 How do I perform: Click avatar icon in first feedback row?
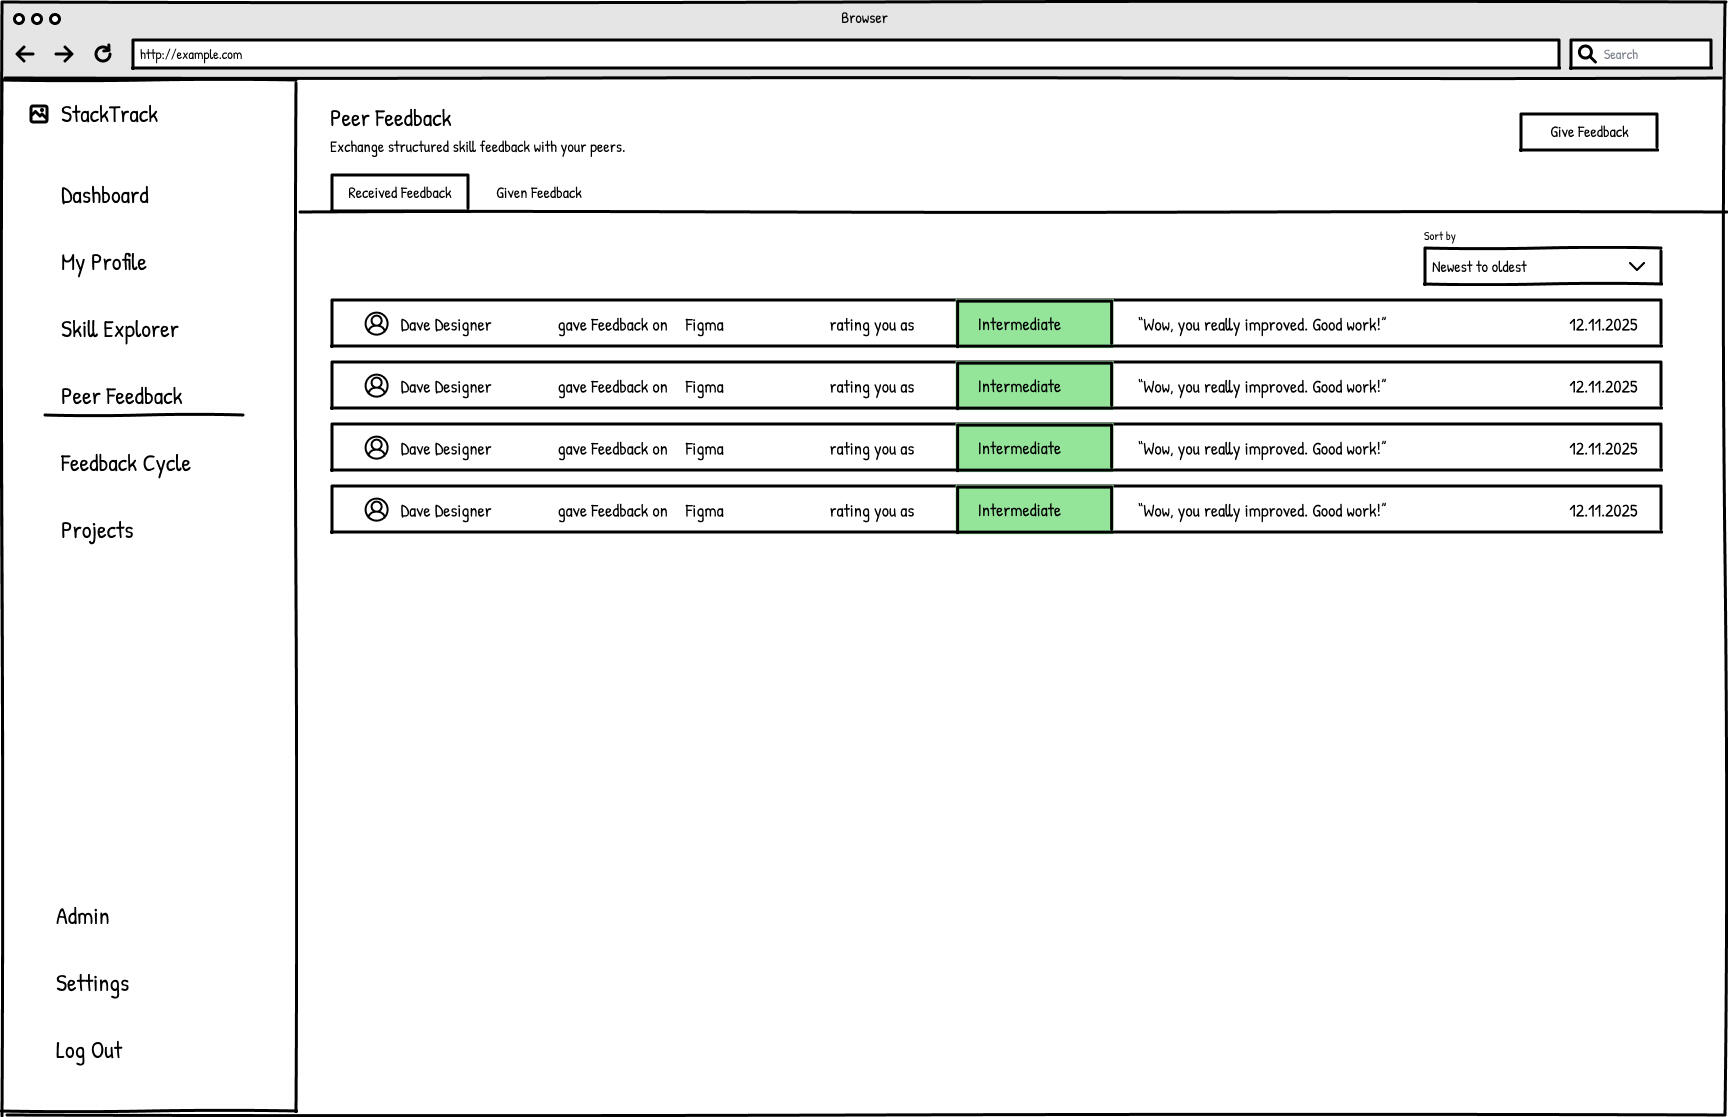pyautogui.click(x=376, y=323)
